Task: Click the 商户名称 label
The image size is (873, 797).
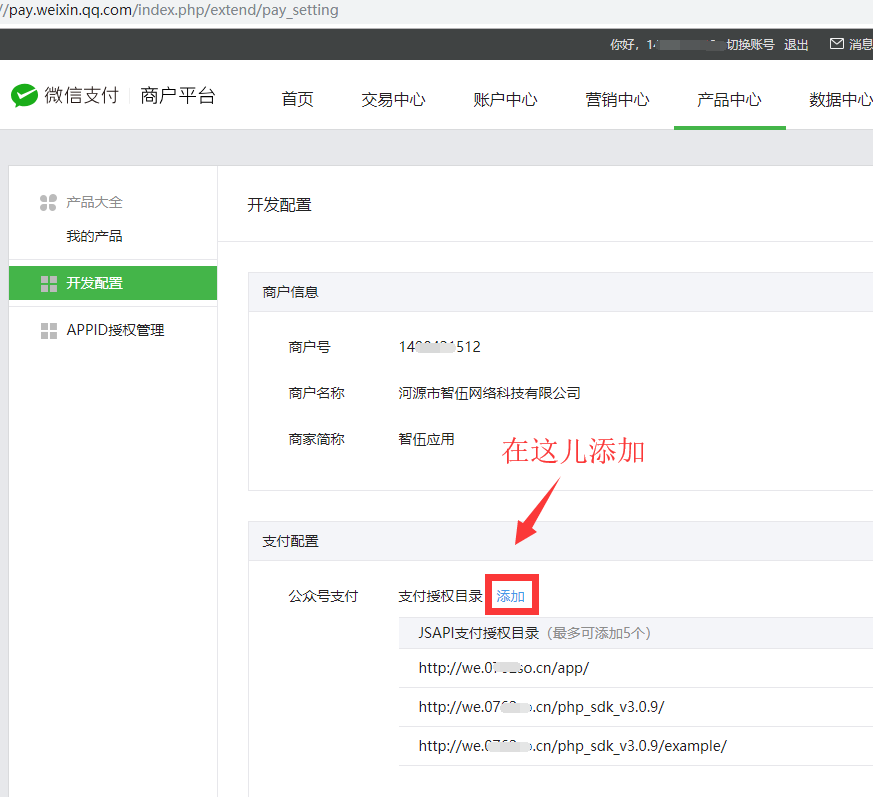Action: pyautogui.click(x=316, y=393)
